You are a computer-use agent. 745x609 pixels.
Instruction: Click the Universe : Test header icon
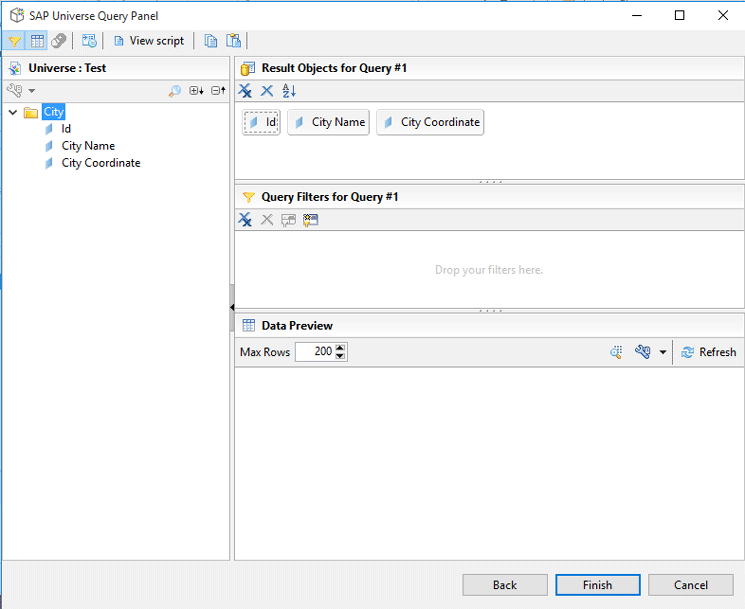click(x=15, y=68)
